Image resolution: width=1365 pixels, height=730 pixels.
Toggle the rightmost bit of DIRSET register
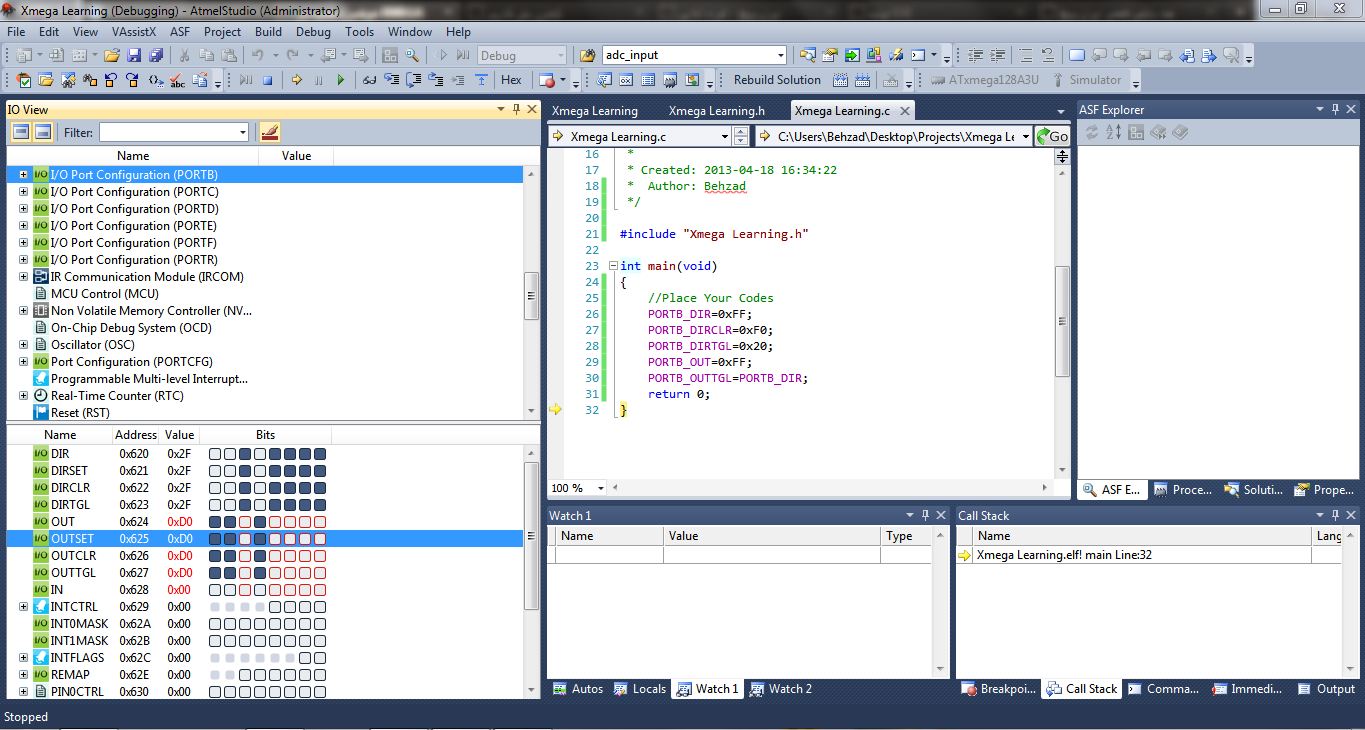(x=320, y=471)
